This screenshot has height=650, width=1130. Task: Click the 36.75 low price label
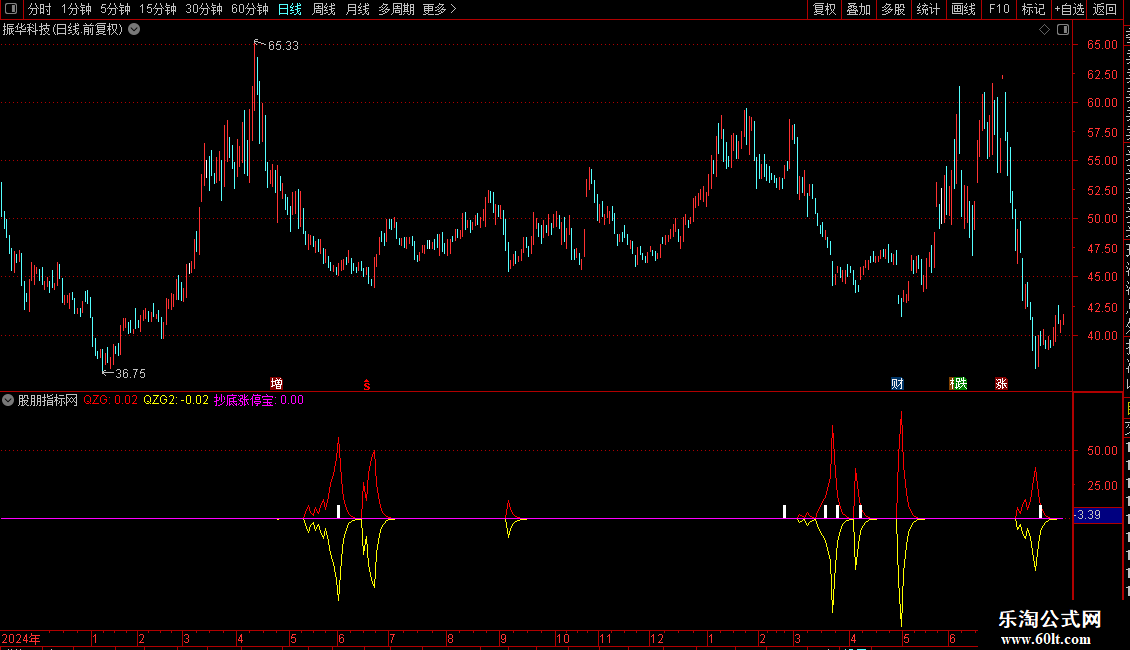130,373
